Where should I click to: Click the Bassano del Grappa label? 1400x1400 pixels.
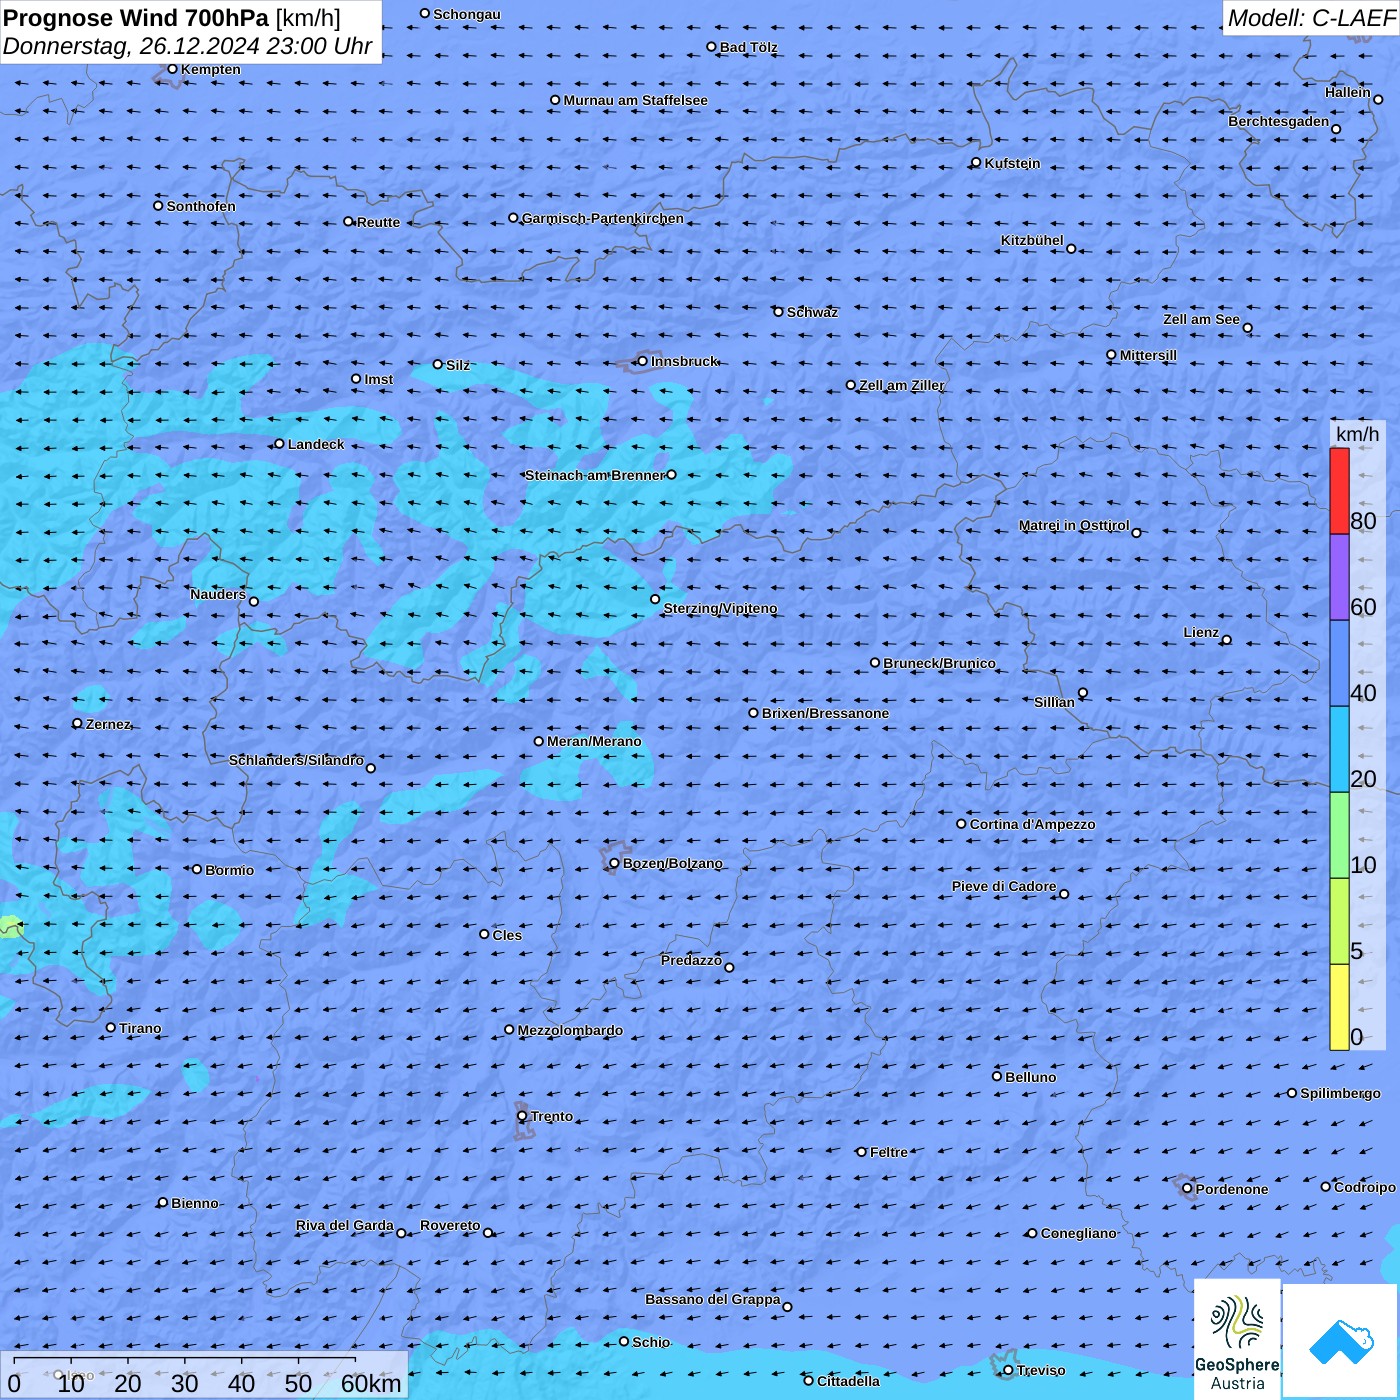712,1299
